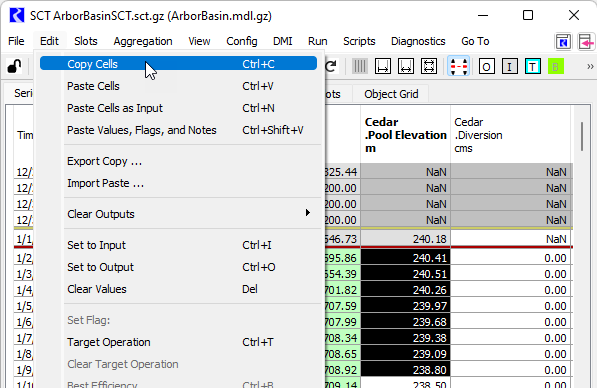
Task: Open the Aggregation menu
Action: point(143,41)
